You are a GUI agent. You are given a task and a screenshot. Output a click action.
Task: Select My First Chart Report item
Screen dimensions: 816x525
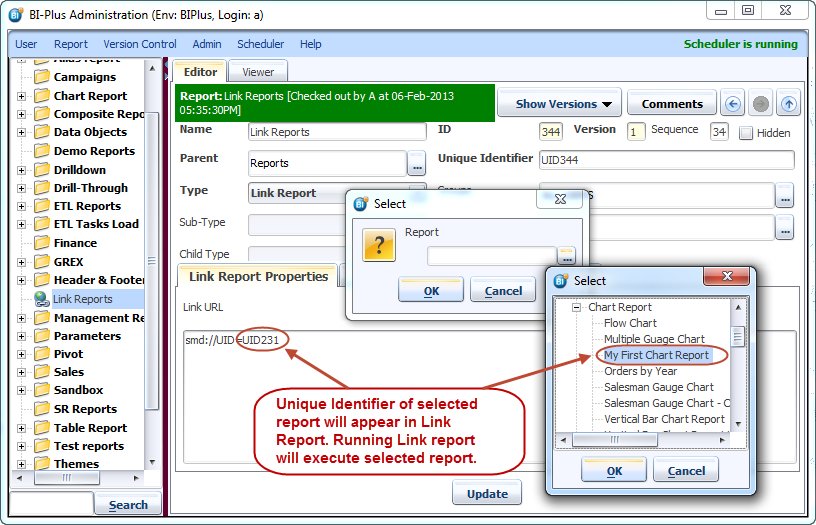pos(656,355)
